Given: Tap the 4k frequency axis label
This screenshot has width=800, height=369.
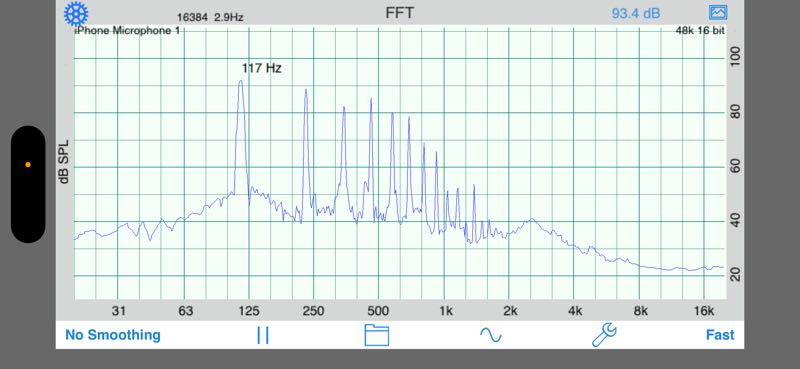Looking at the screenshot, I should tap(575, 311).
